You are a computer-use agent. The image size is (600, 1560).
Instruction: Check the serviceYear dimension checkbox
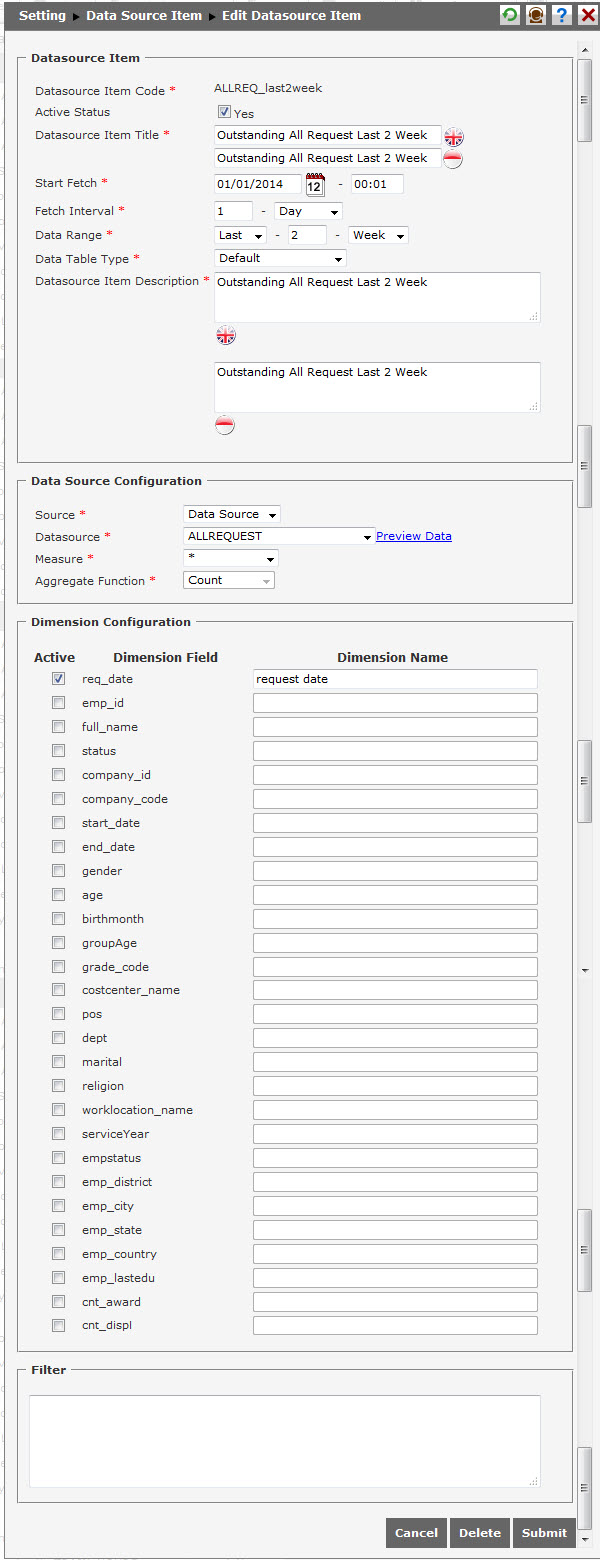(x=58, y=1134)
